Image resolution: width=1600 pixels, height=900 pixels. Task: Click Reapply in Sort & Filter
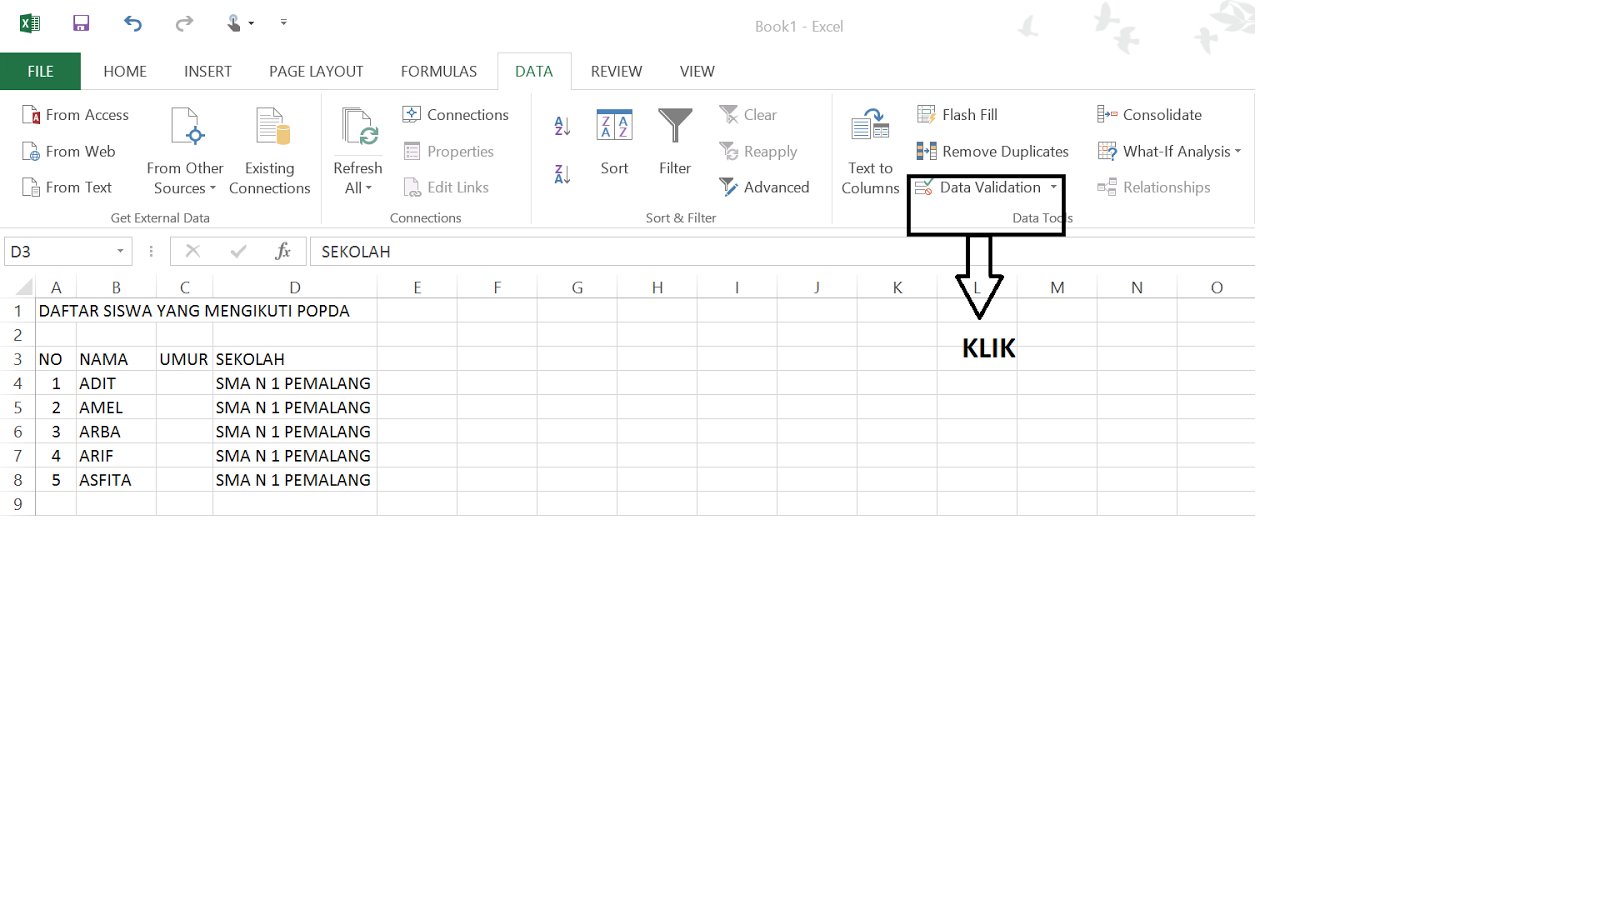pyautogui.click(x=760, y=151)
